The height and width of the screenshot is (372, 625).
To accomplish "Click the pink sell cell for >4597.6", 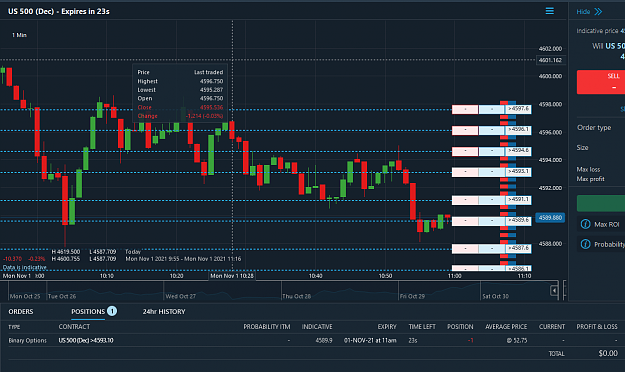I will [465, 109].
